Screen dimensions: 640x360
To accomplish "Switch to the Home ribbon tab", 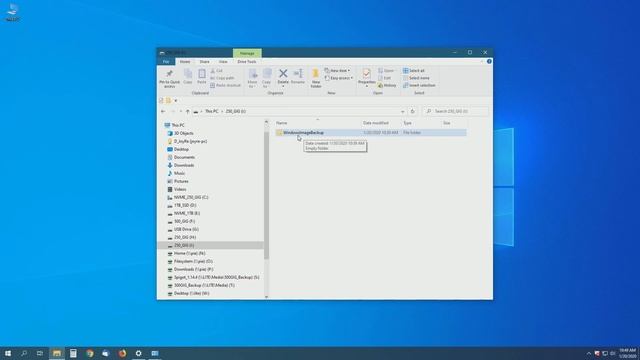I will [185, 62].
